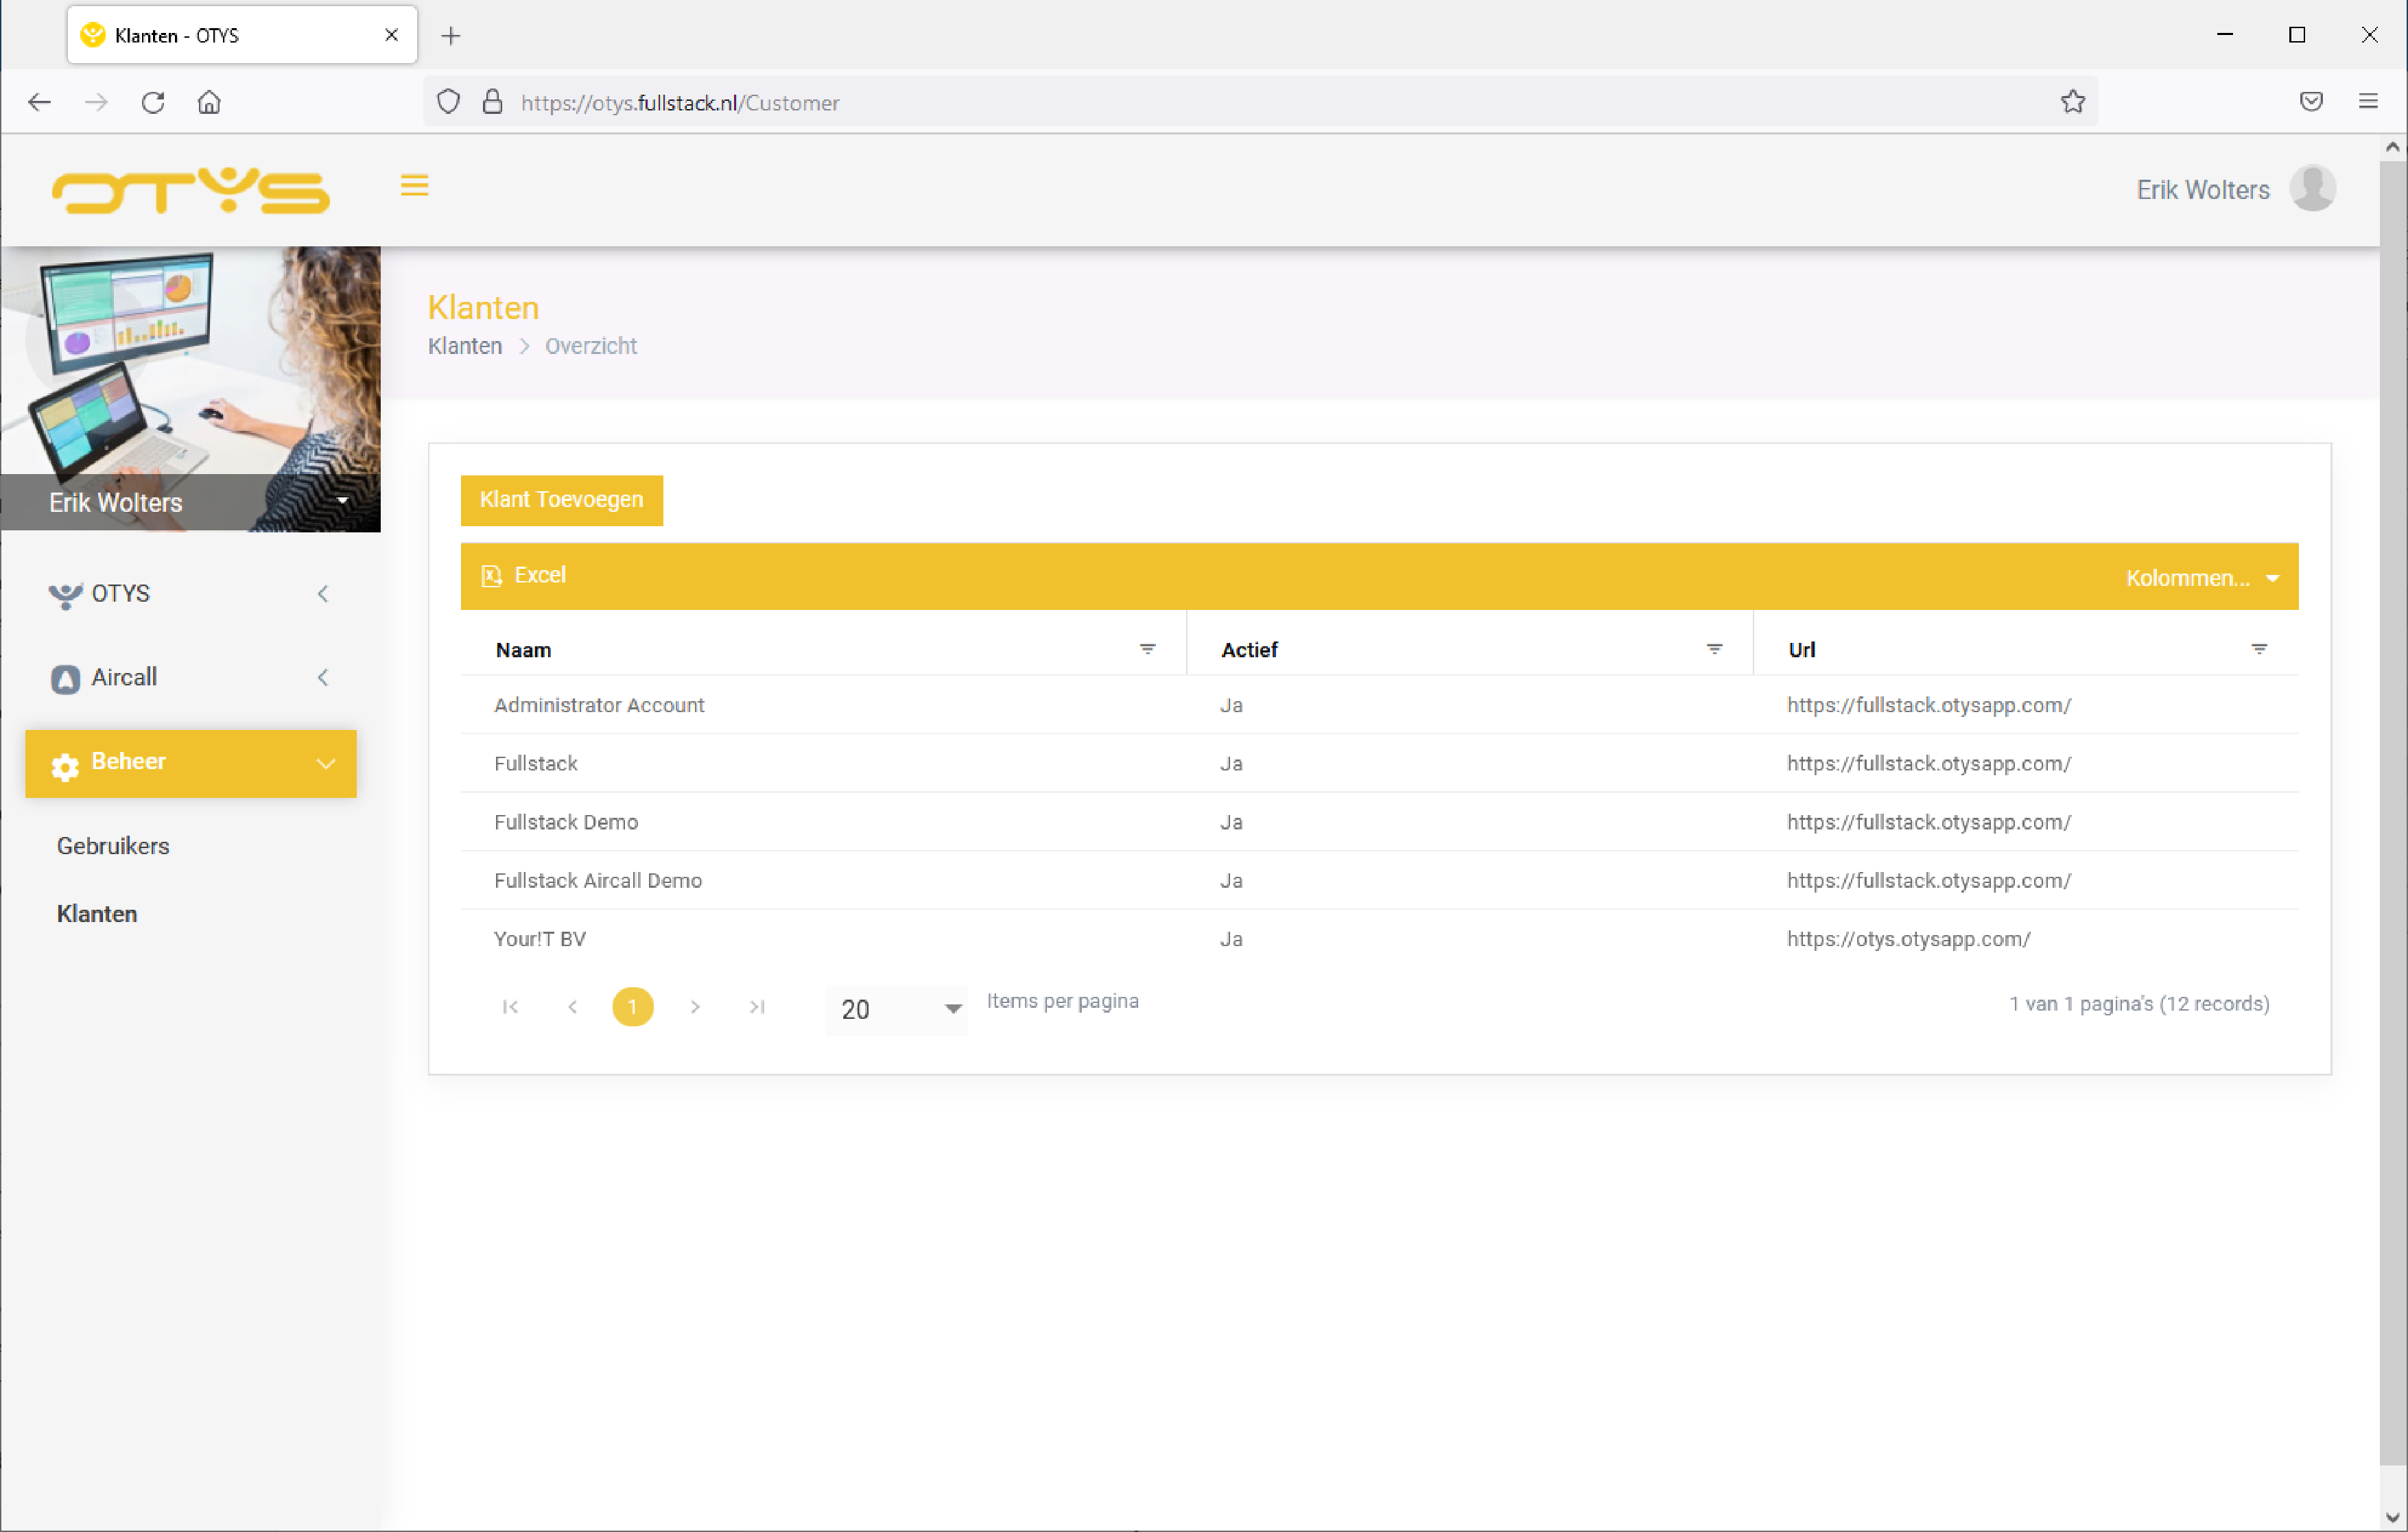Viewport: 2408px width, 1532px height.
Task: Save to Pocket icon in toolbar
Action: (2311, 102)
